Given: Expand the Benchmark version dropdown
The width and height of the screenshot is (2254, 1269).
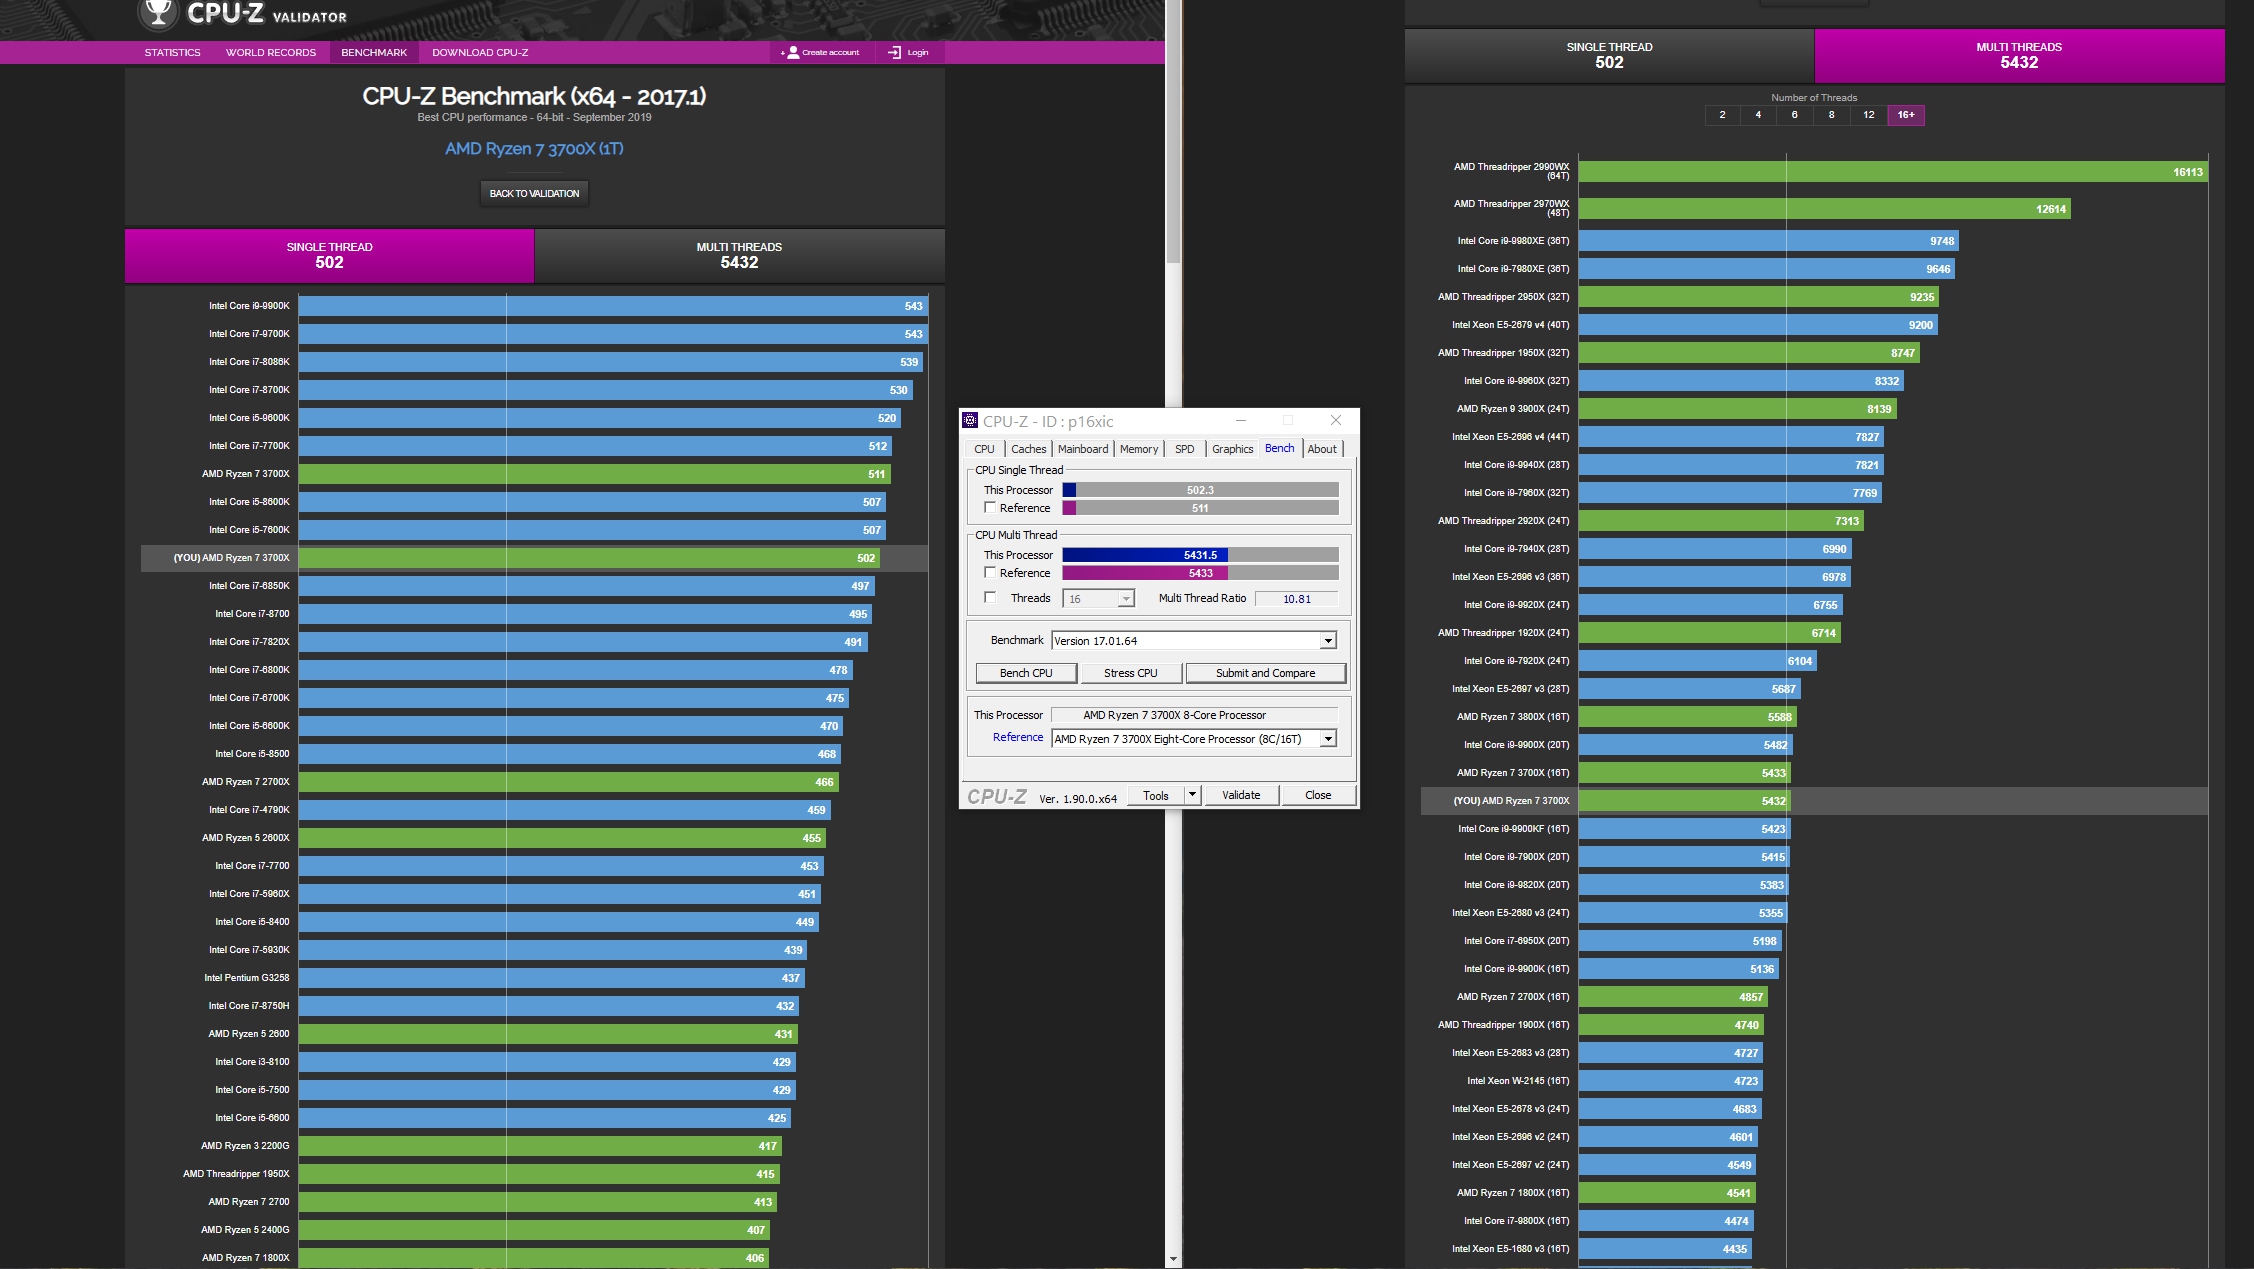Looking at the screenshot, I should [1328, 641].
